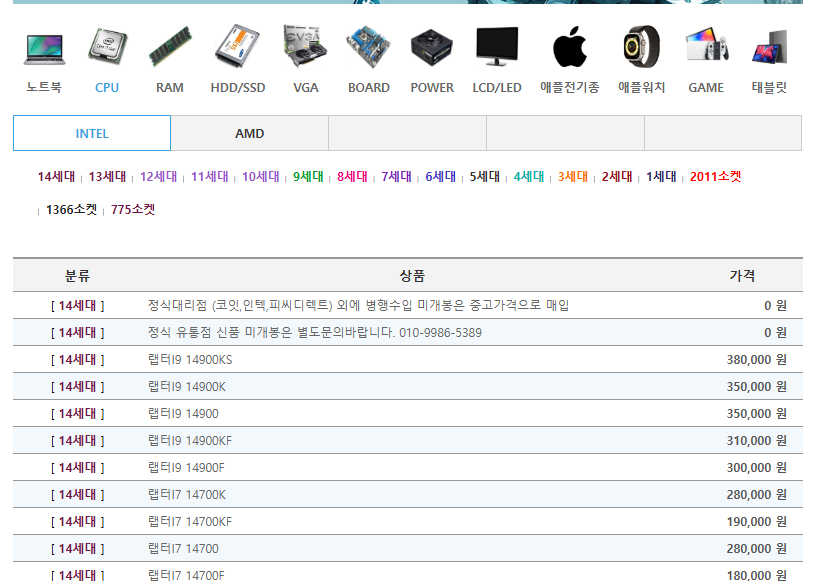Select the 랩터I7 14700 product name
814x581 pixels.
pos(183,549)
